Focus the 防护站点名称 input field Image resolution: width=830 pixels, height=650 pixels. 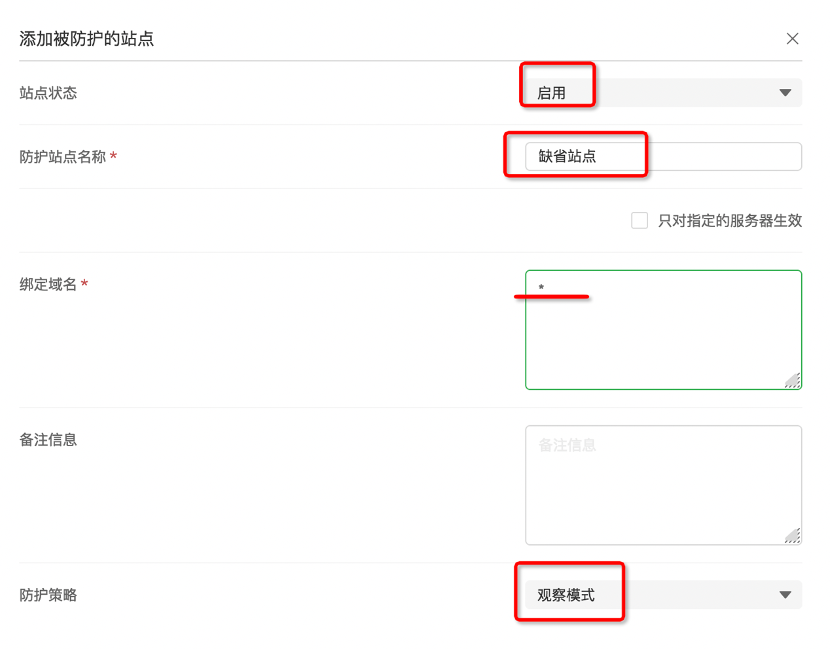click(663, 156)
